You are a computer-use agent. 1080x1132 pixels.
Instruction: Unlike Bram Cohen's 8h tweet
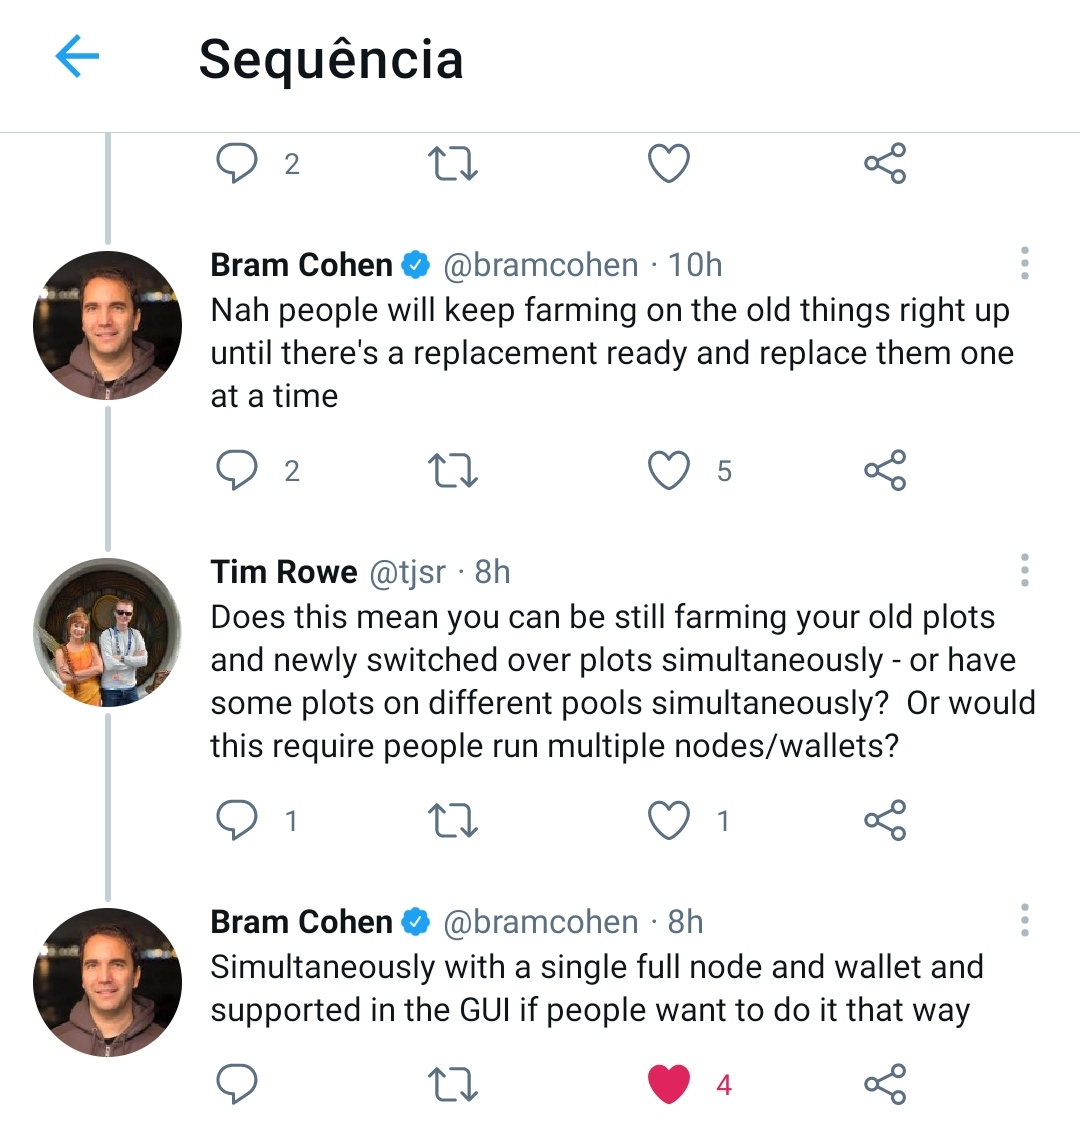[669, 1084]
